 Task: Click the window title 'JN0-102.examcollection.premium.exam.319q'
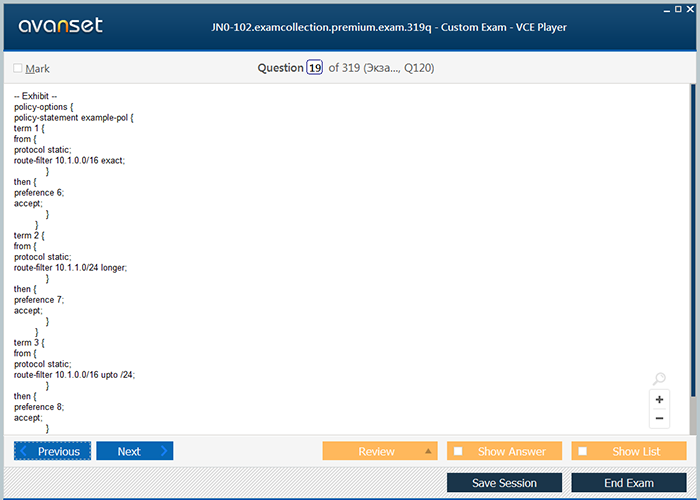click(321, 27)
